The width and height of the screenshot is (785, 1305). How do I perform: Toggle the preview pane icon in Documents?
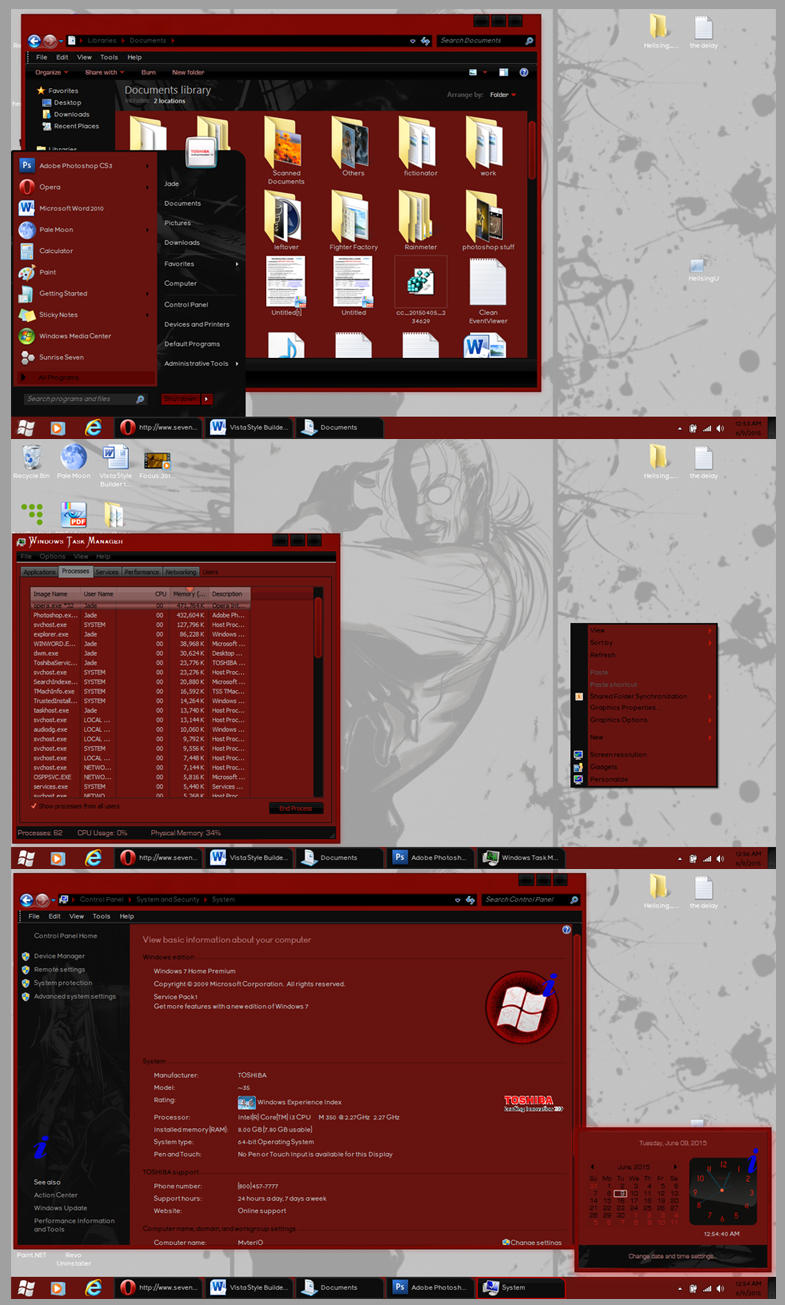pyautogui.click(x=503, y=72)
